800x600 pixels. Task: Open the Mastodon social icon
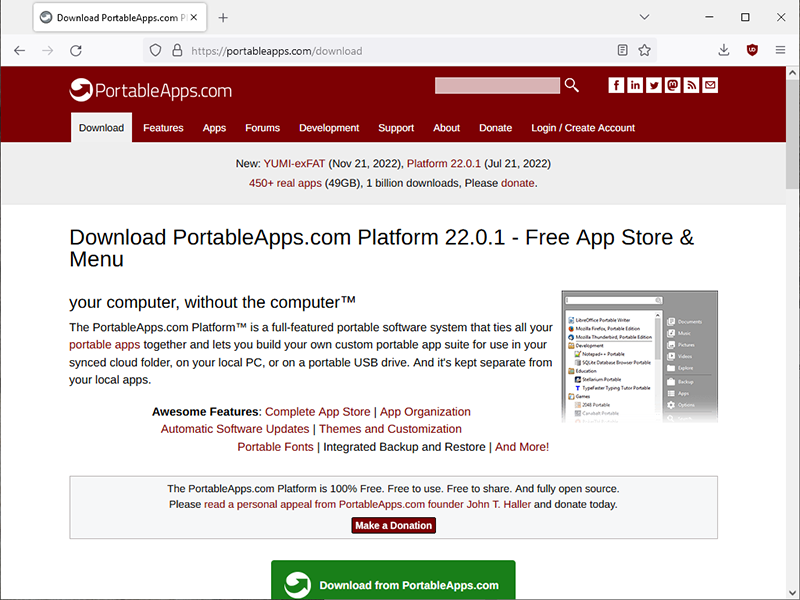(673, 86)
